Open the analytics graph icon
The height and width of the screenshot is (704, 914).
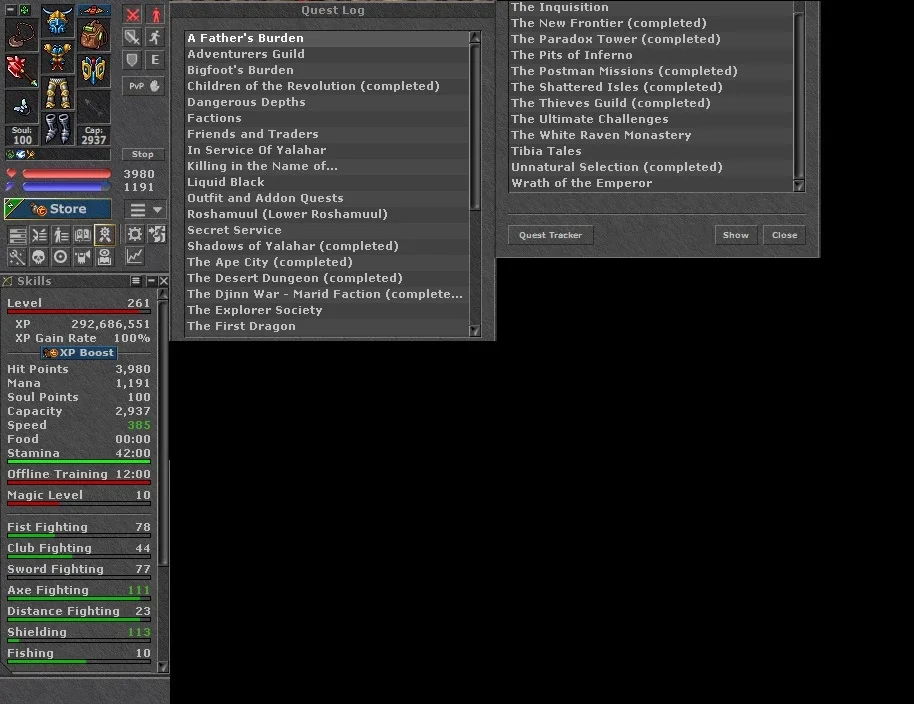(135, 256)
